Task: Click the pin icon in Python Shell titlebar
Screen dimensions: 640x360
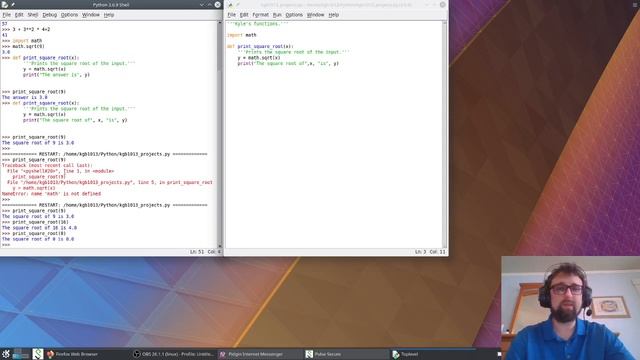Action: pyautogui.click(x=13, y=4)
